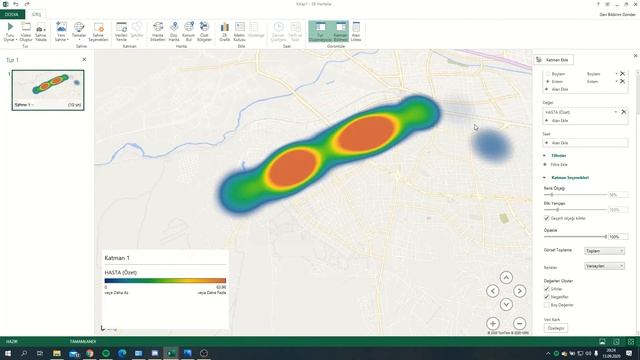Select the Boylam location radio option
Viewport: 640px width, 360px height.
pyautogui.click(x=548, y=74)
